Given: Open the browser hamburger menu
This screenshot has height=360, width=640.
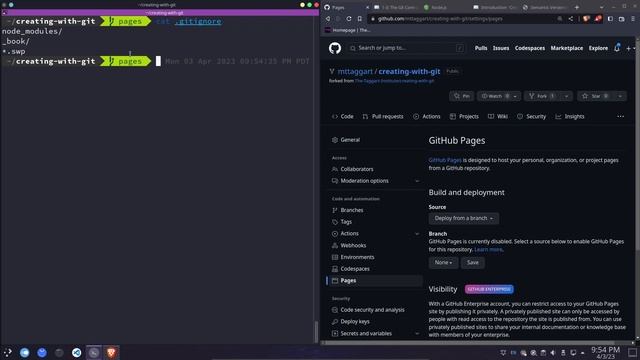Looking at the screenshot, I should pyautogui.click(x=633, y=19).
